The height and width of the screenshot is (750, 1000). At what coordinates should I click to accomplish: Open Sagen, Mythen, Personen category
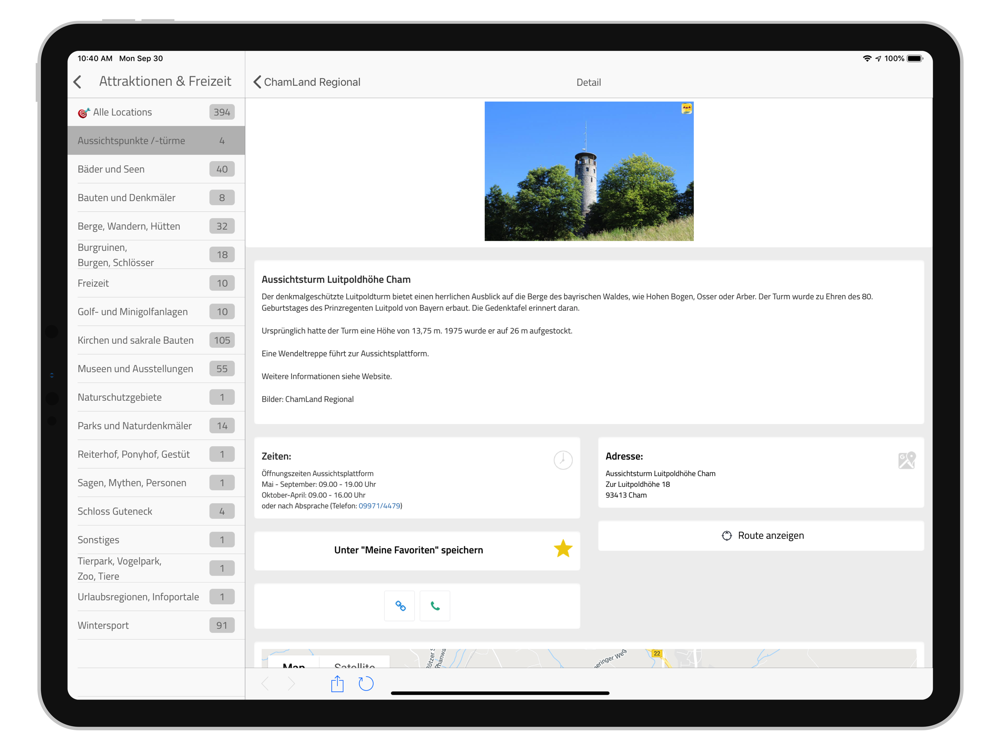pyautogui.click(x=156, y=483)
